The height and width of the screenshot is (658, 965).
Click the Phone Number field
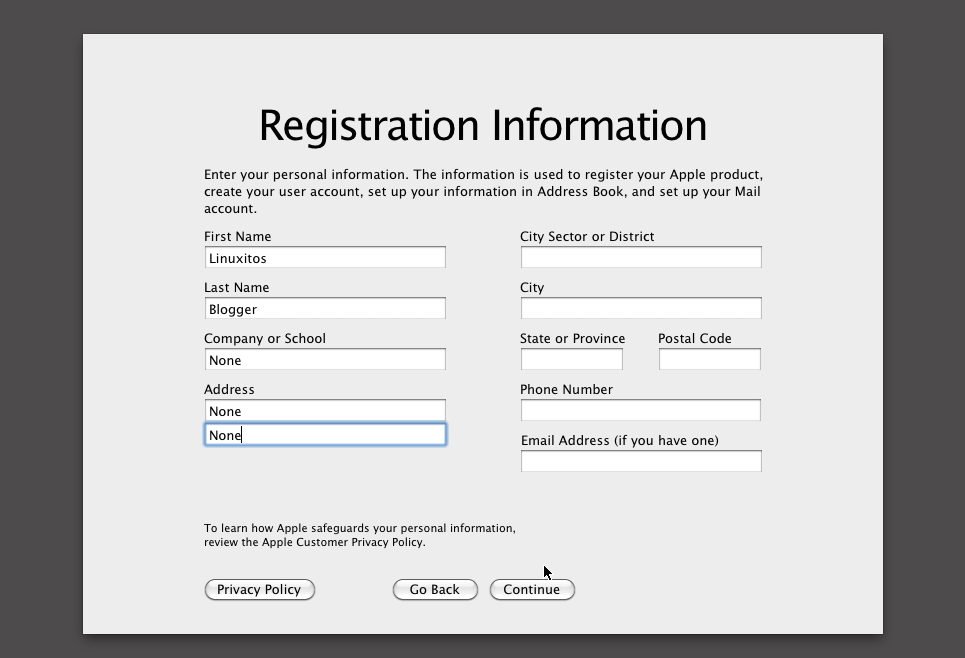(x=641, y=411)
